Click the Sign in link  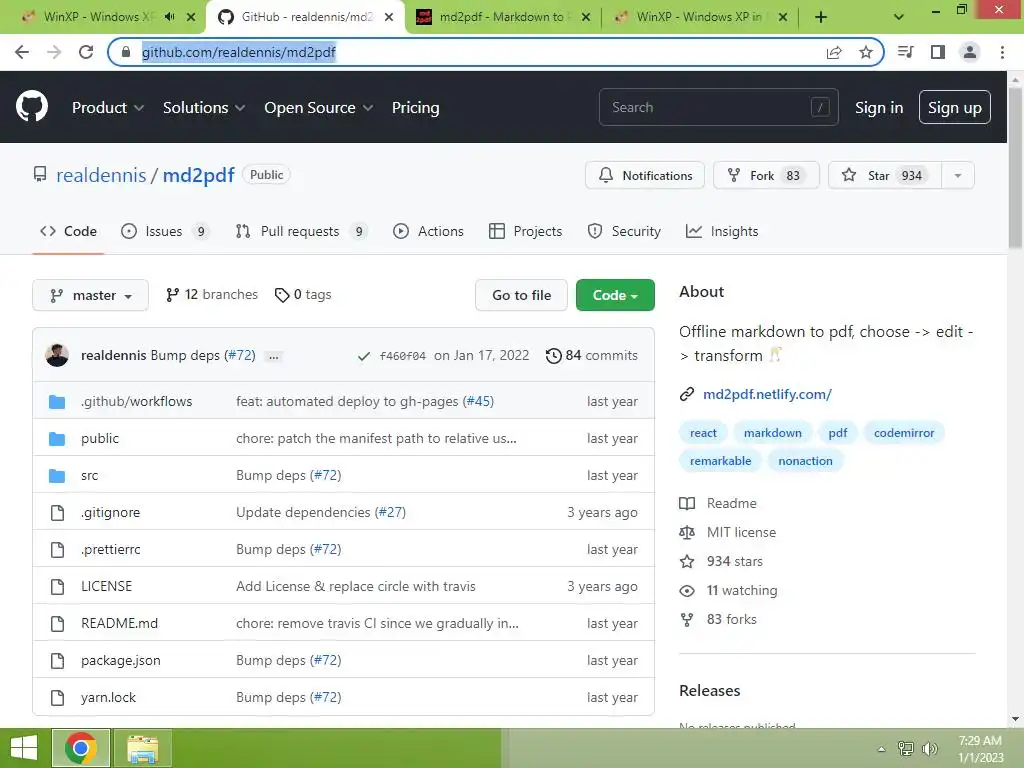[879, 108]
